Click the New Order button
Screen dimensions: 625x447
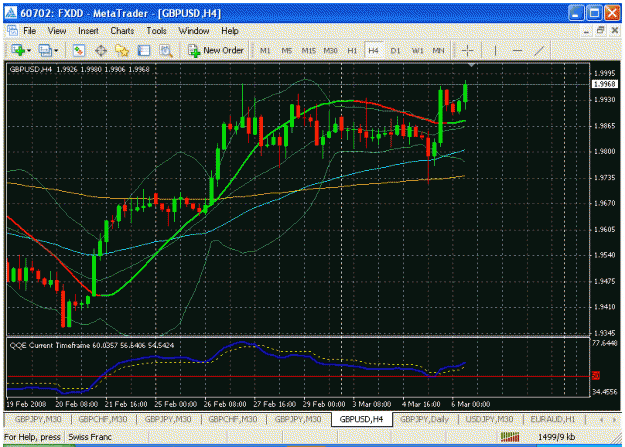215,50
